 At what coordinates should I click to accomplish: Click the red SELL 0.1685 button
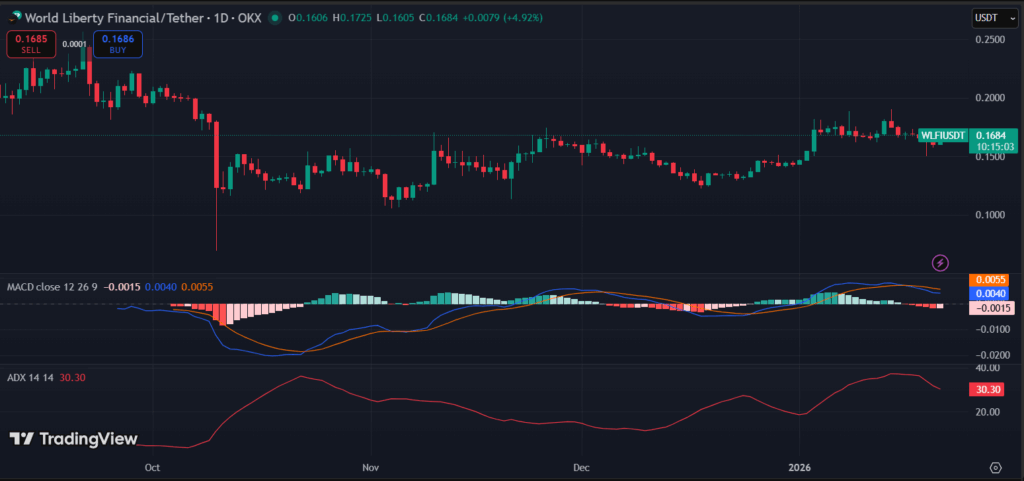point(31,45)
